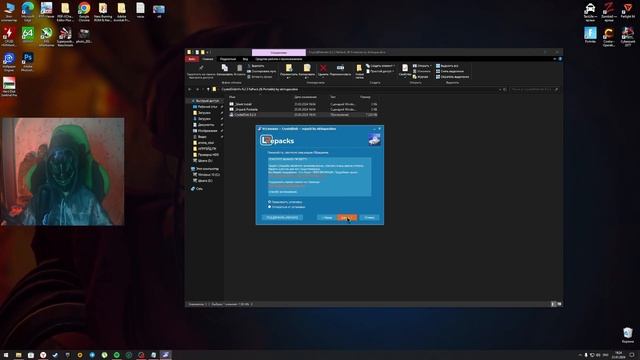Open the Recycle Bin on the desktop
This screenshot has height=360, width=640.
(628, 335)
